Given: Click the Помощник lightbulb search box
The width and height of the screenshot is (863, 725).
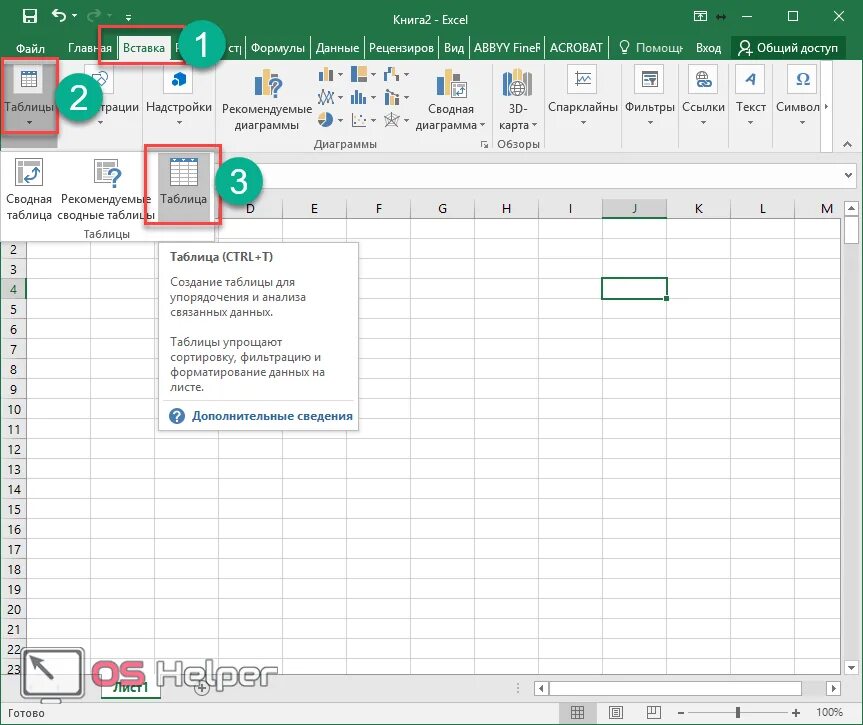Looking at the screenshot, I should click(x=651, y=48).
